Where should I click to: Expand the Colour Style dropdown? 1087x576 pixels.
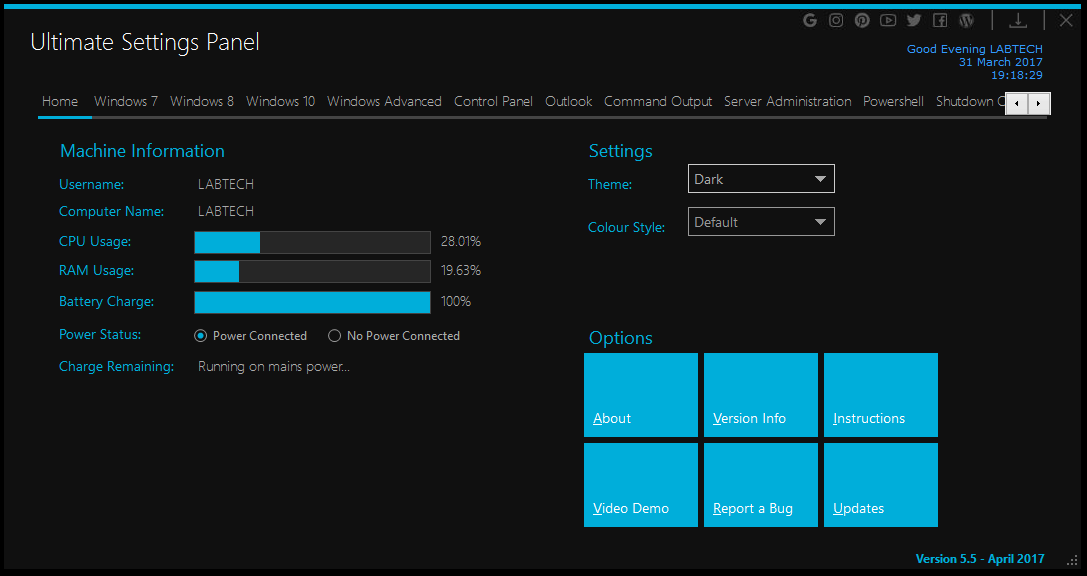(x=761, y=222)
